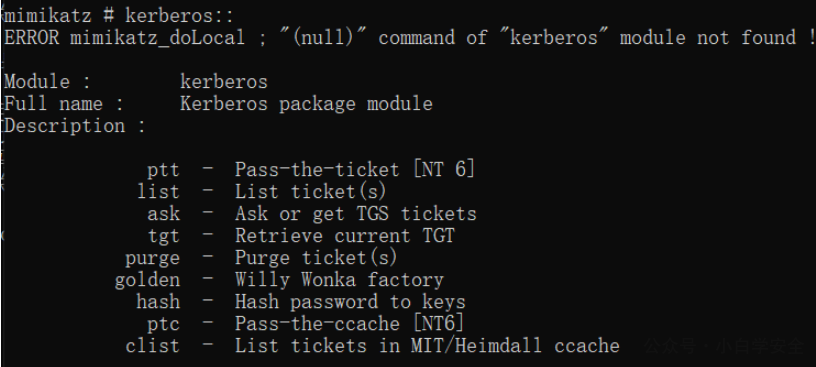This screenshot has width=816, height=367.
Task: Click the "Module :" label
Action: (47, 82)
